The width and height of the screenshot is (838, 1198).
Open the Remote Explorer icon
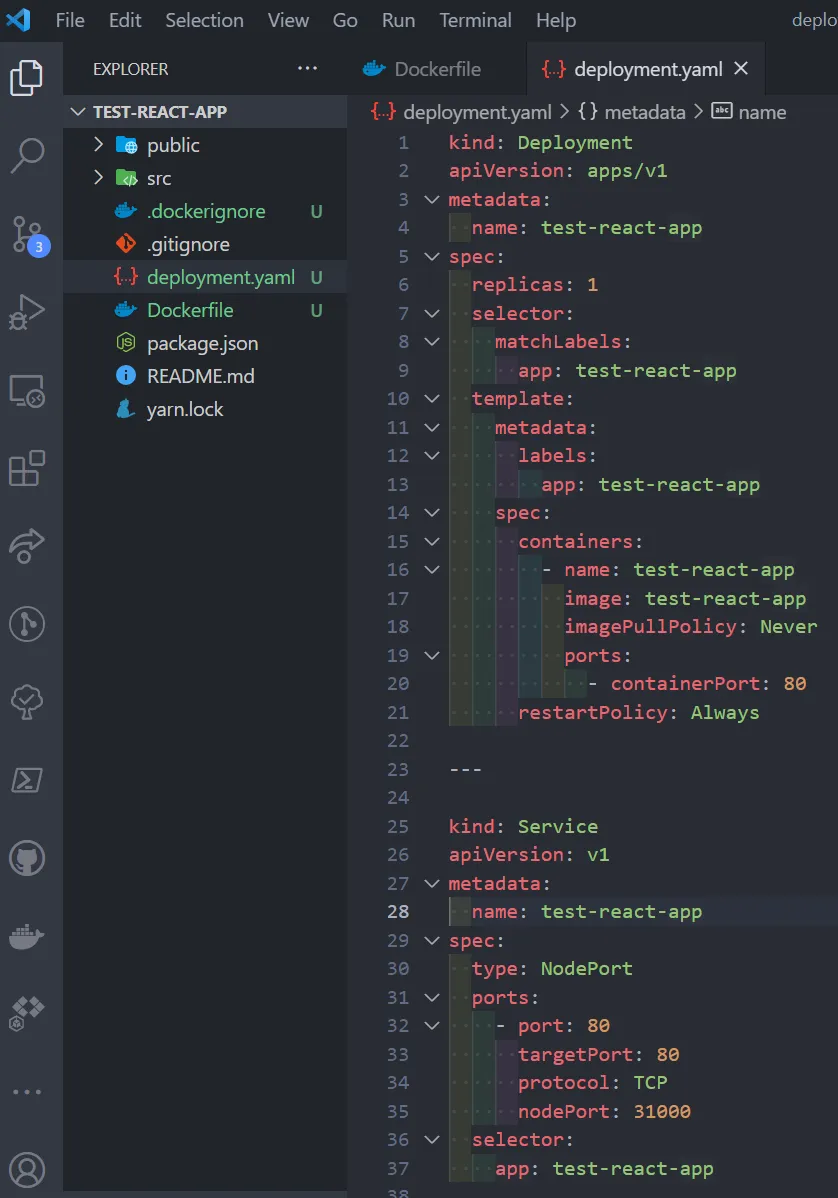[27, 390]
